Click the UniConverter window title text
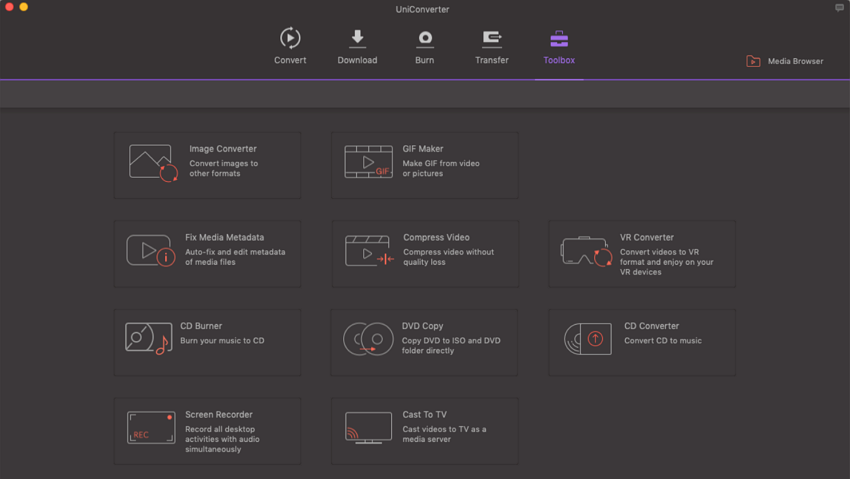This screenshot has width=850, height=479. click(x=422, y=9)
